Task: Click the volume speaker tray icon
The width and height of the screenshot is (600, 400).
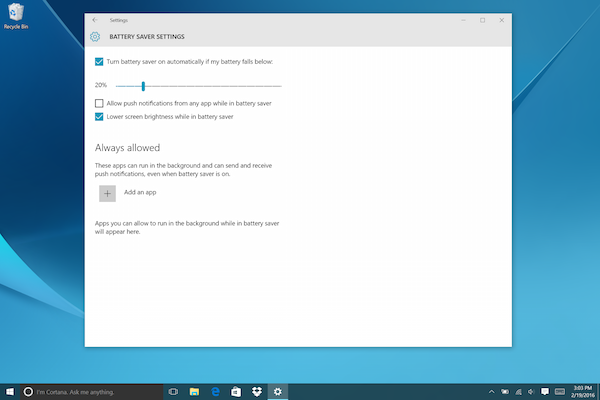Action: coord(531,392)
